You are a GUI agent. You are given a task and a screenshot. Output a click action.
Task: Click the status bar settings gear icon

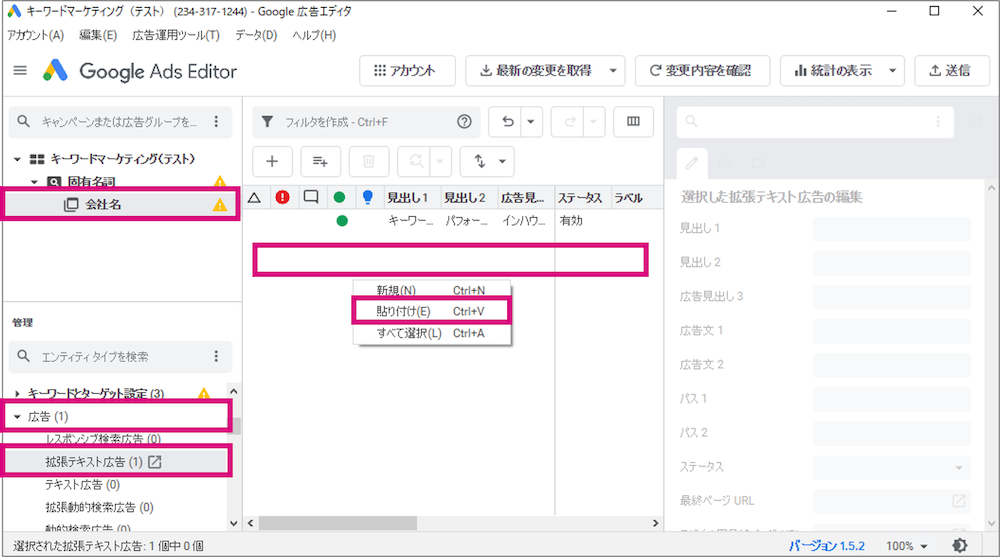[959, 546]
